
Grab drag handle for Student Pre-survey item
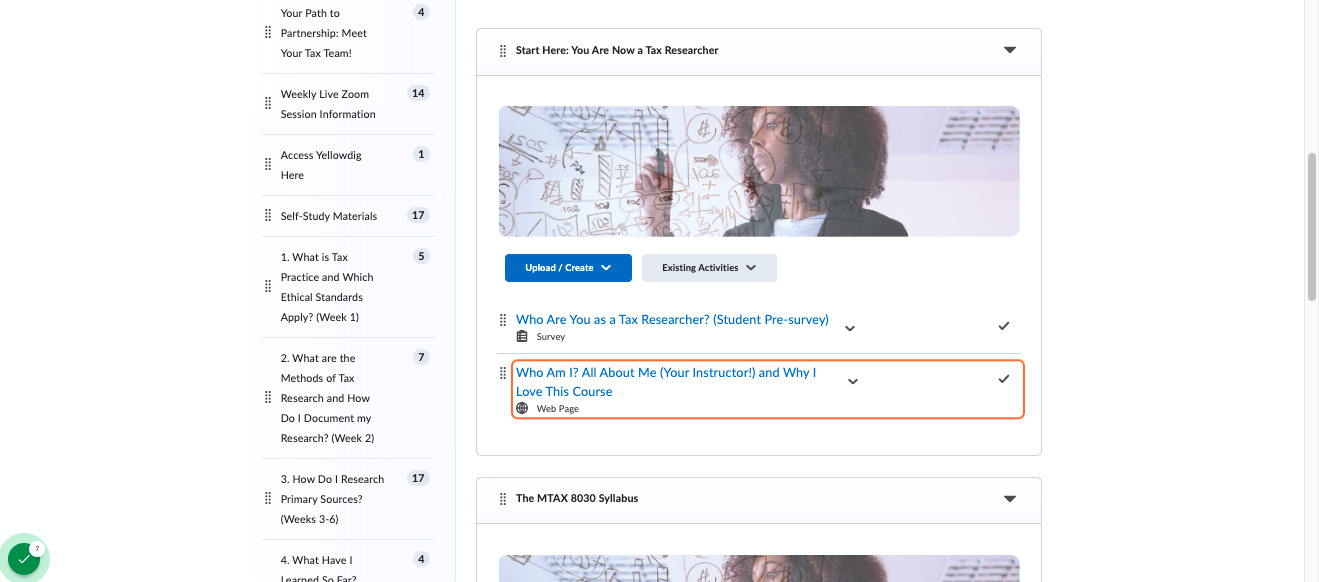(x=503, y=320)
